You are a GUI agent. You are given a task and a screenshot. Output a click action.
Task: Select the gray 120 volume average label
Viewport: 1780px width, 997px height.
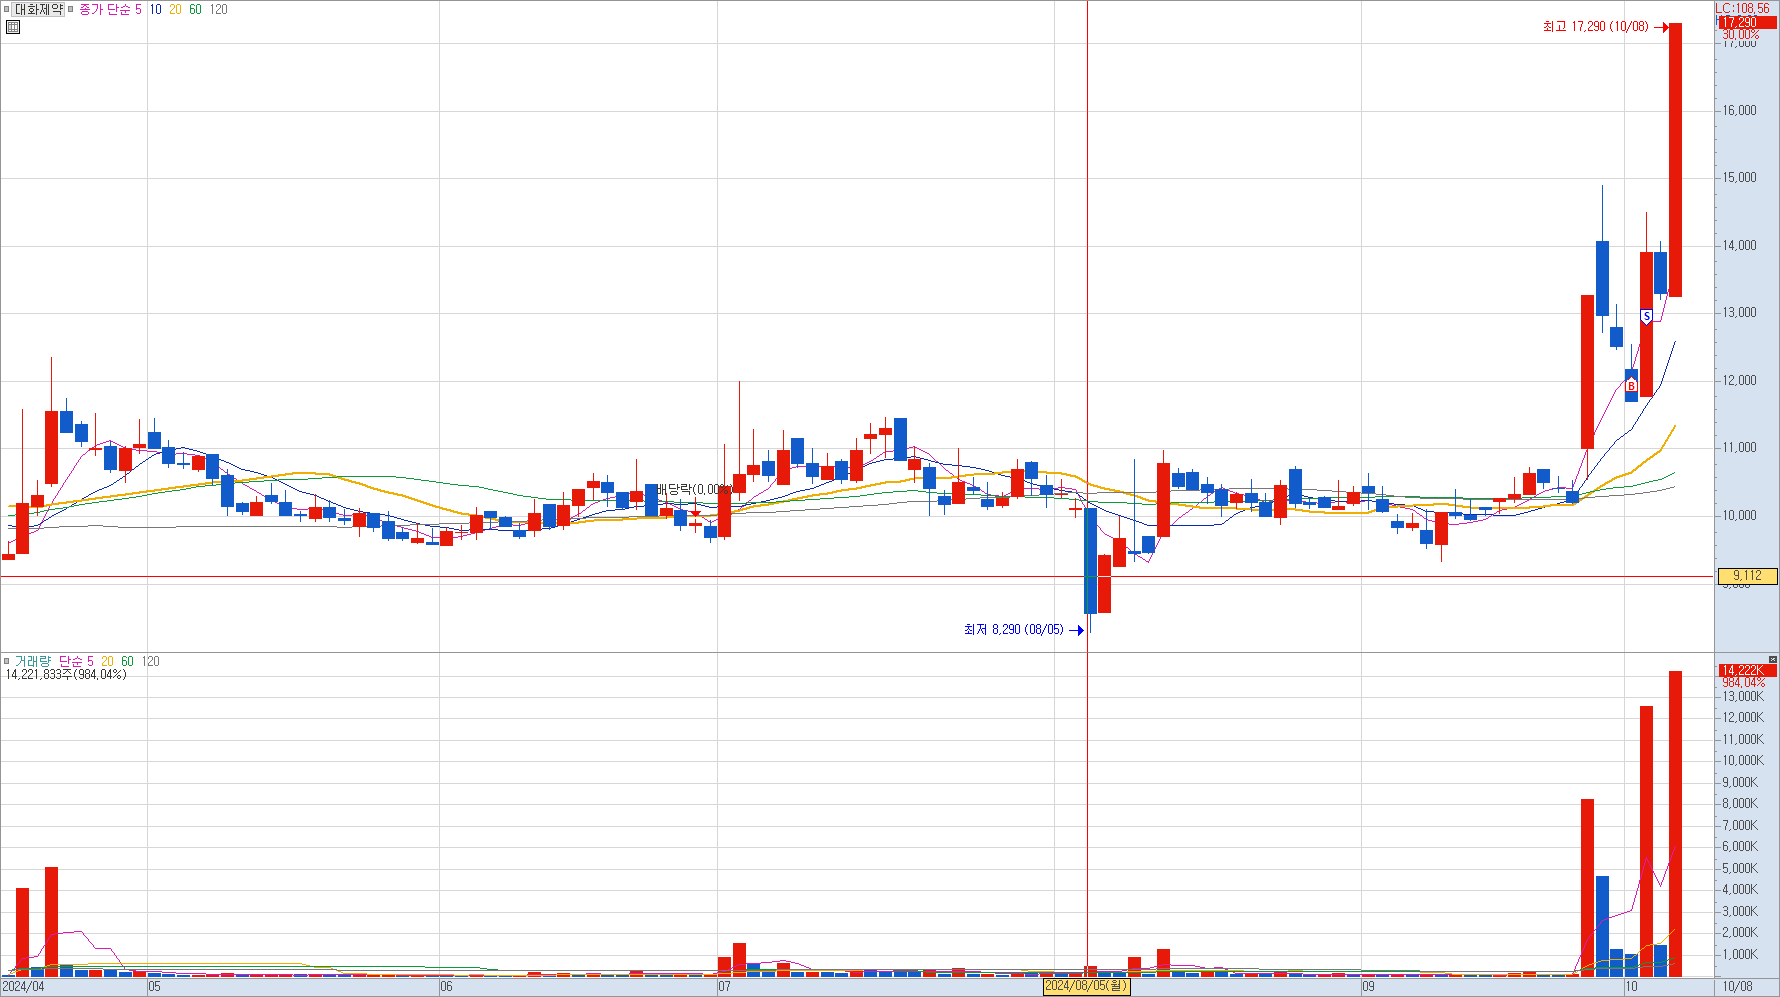(x=150, y=661)
